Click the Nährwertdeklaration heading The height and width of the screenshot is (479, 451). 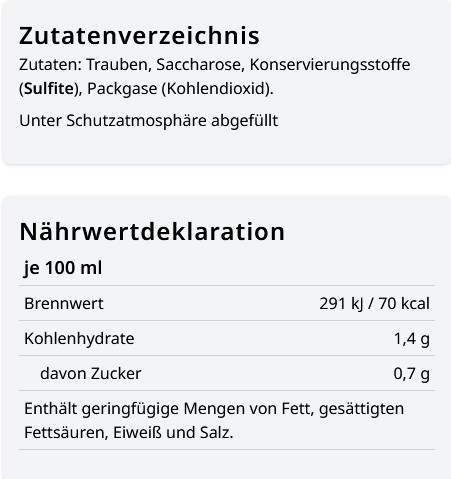152,231
